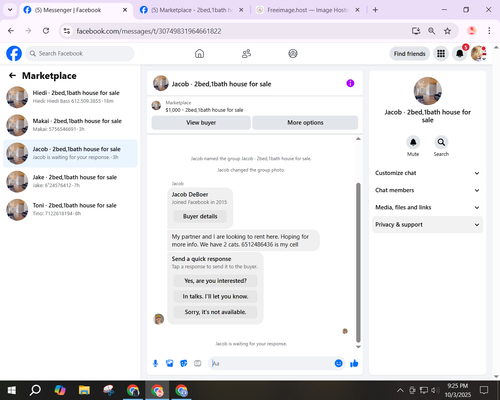
Task: Open File Explorer from taskbar
Action: 84,390
